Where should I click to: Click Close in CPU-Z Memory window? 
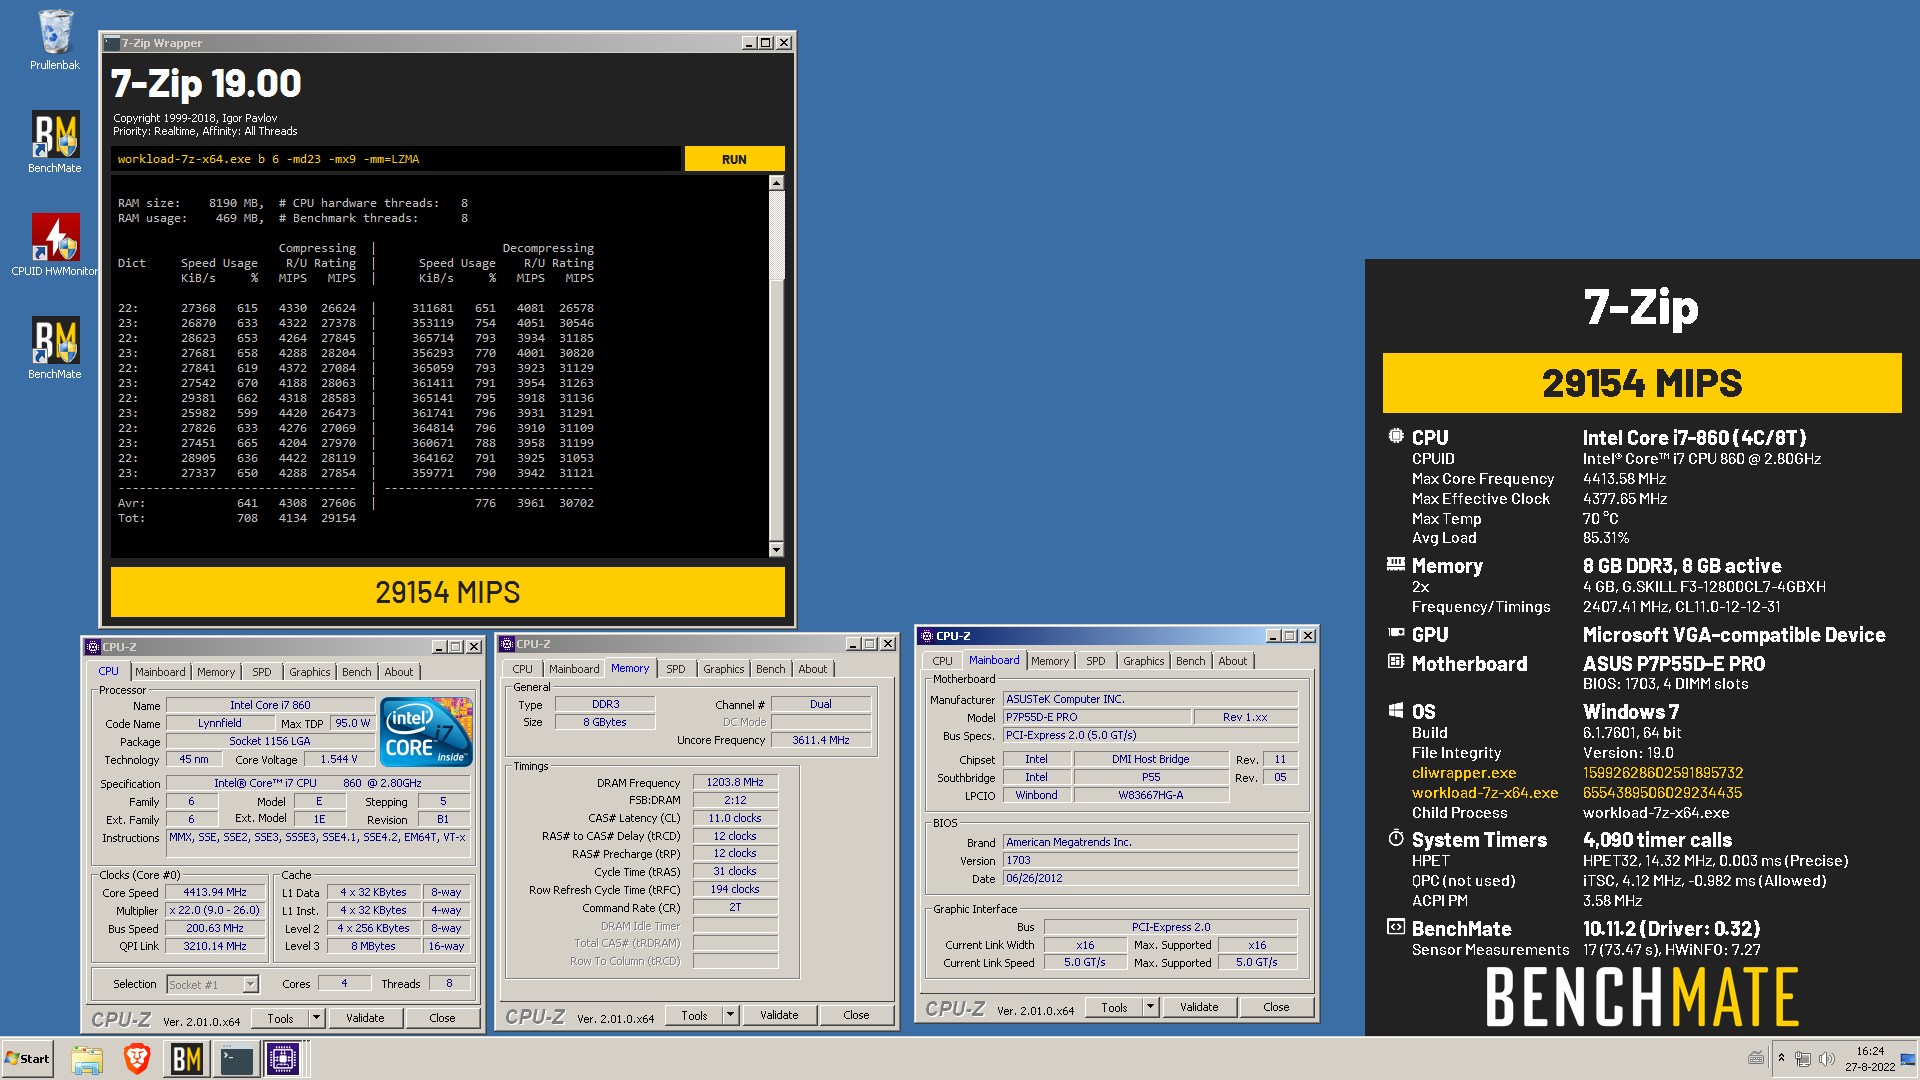tap(856, 1015)
